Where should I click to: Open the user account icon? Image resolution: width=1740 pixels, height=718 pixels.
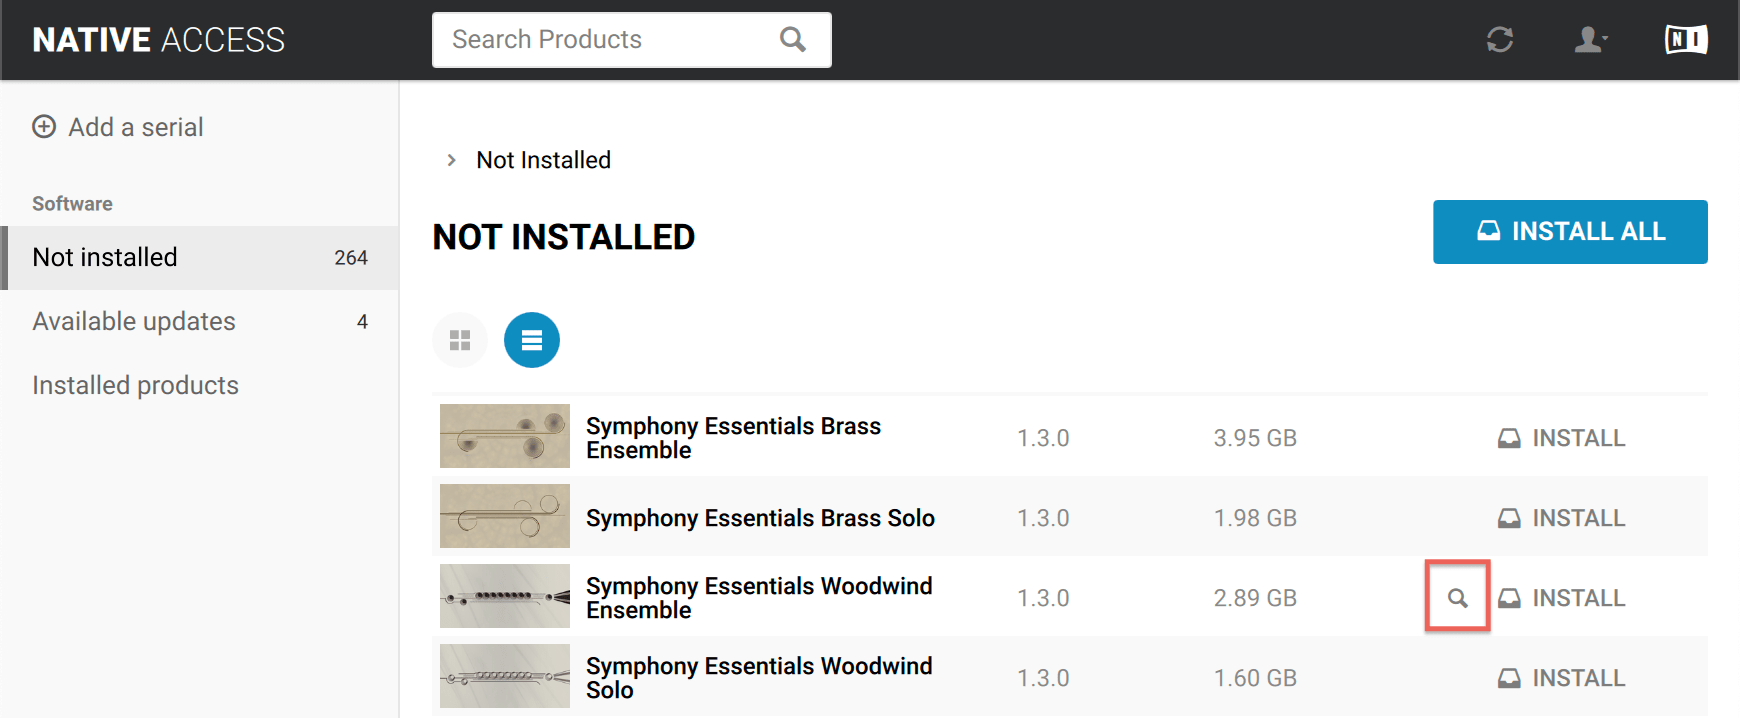pyautogui.click(x=1588, y=40)
